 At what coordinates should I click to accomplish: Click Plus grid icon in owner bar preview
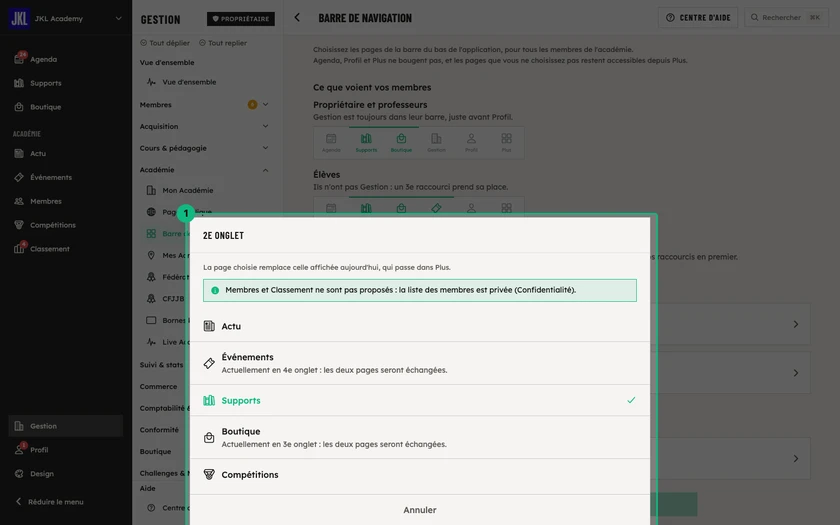(506, 139)
